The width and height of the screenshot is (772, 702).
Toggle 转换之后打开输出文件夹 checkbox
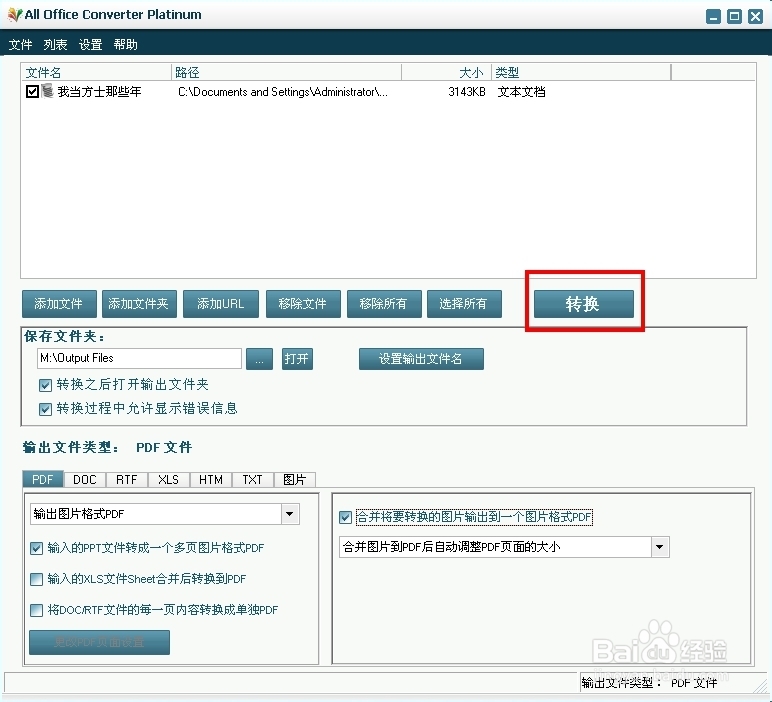pos(45,385)
